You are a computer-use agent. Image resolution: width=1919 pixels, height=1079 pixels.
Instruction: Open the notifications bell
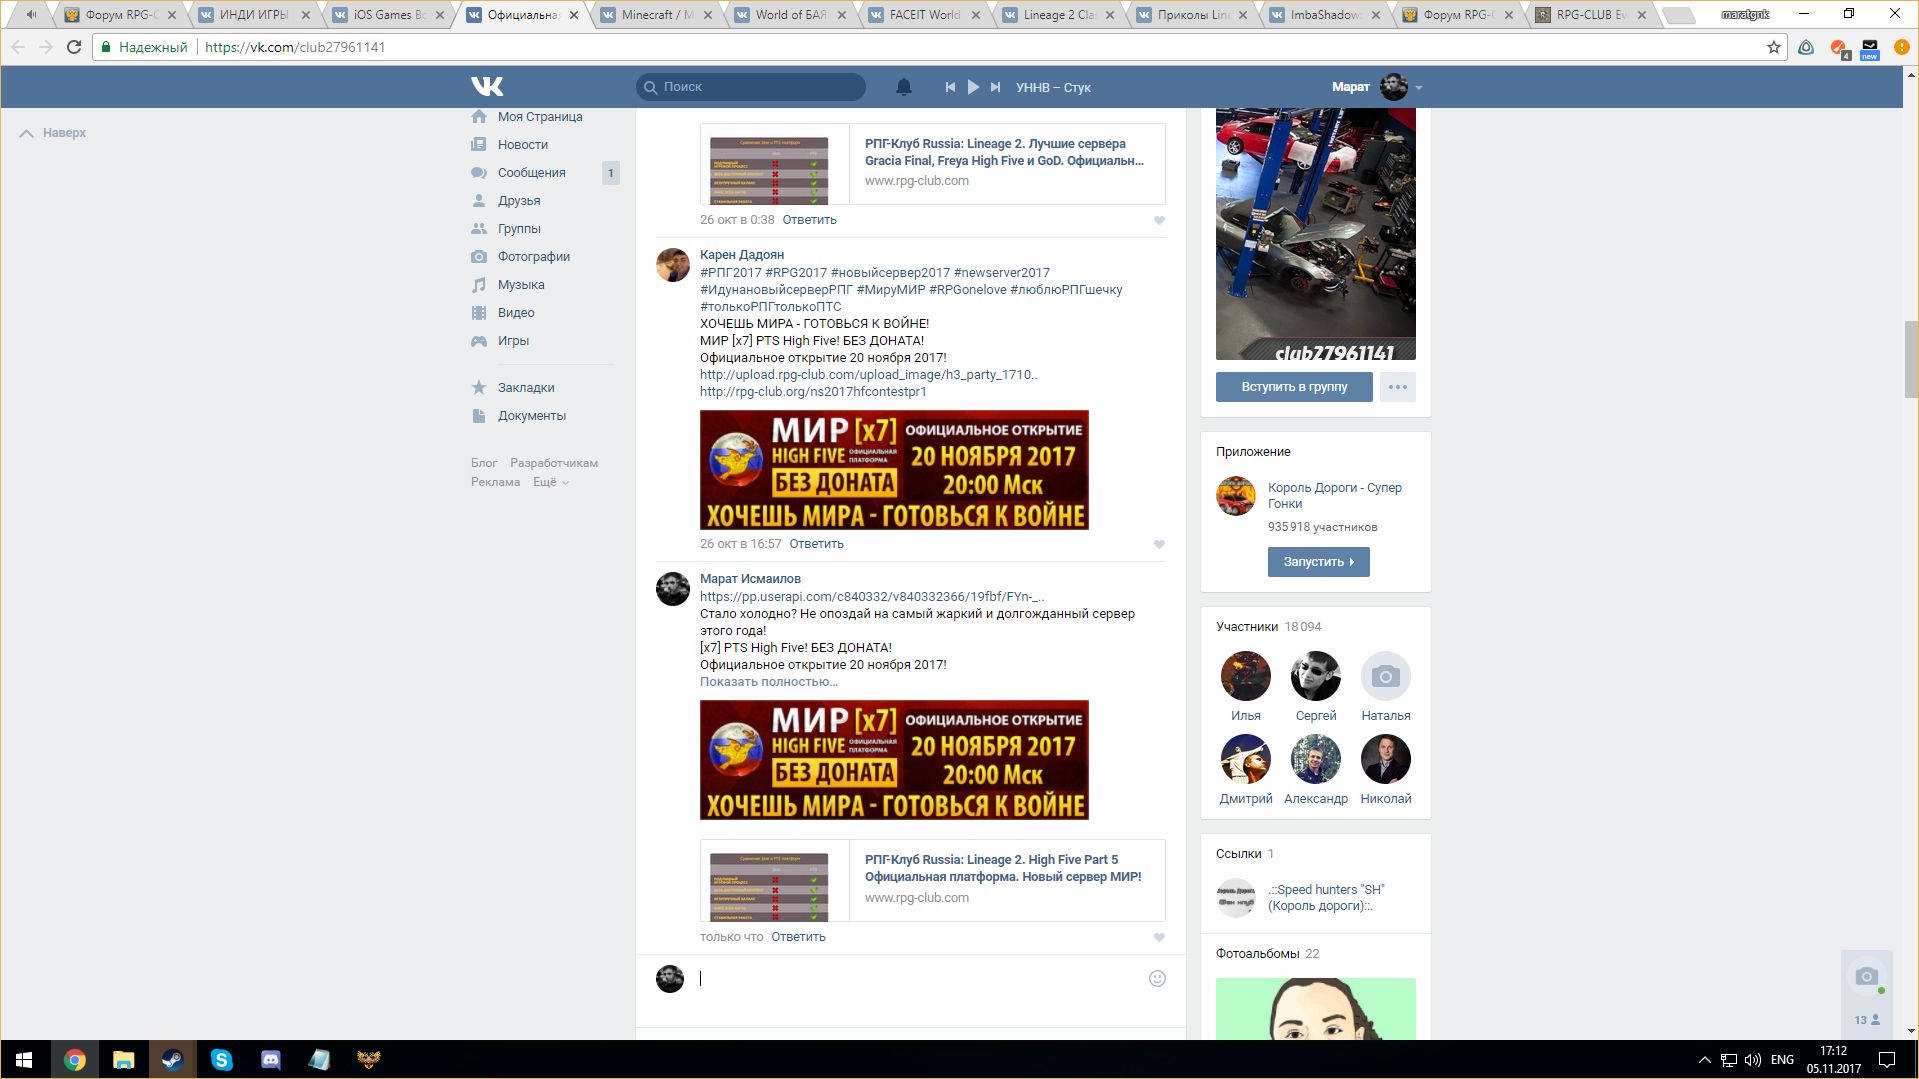pos(903,87)
